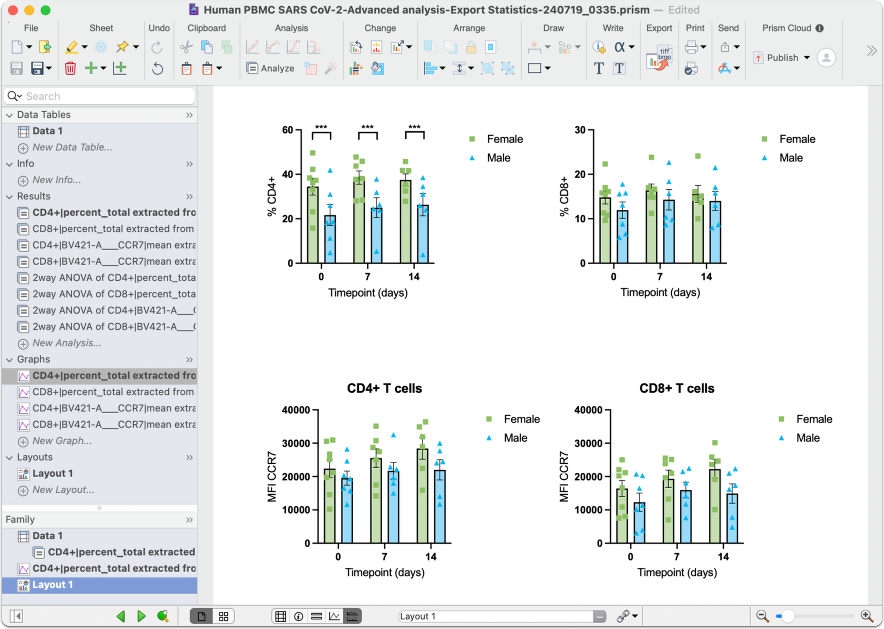The width and height of the screenshot is (884, 629).
Task: Collapse the Data Tables section
Action: click(9, 115)
